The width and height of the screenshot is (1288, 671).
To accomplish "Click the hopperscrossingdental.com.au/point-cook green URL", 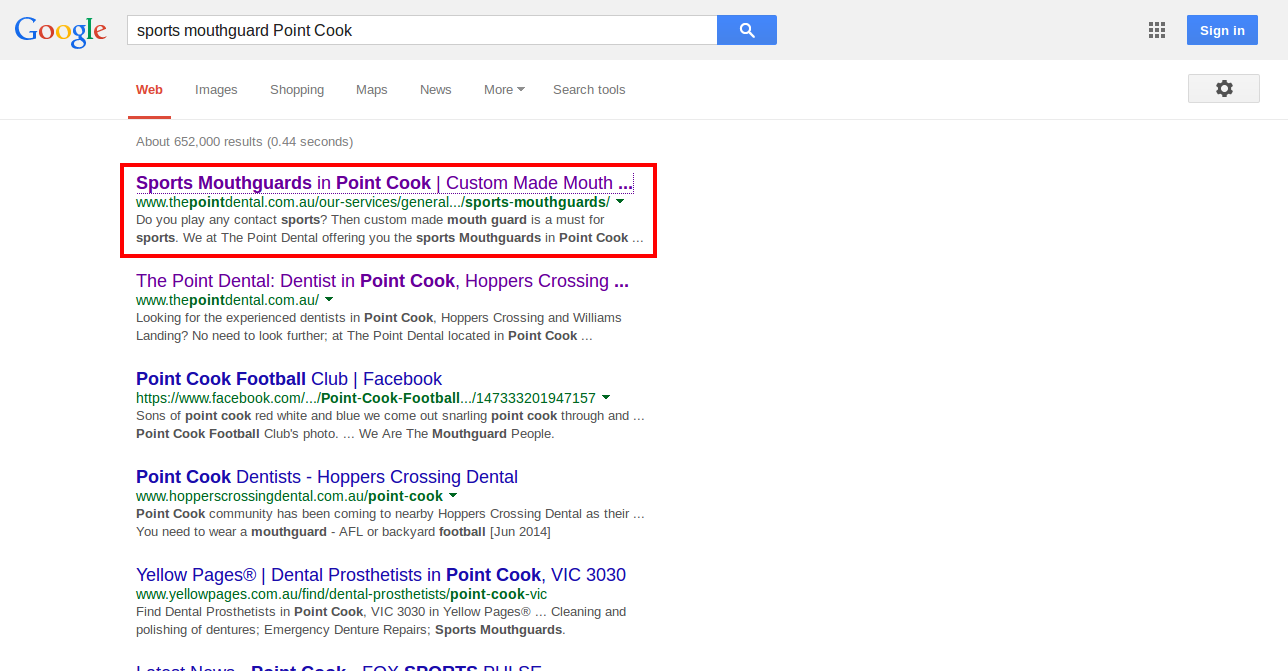I will coord(289,496).
